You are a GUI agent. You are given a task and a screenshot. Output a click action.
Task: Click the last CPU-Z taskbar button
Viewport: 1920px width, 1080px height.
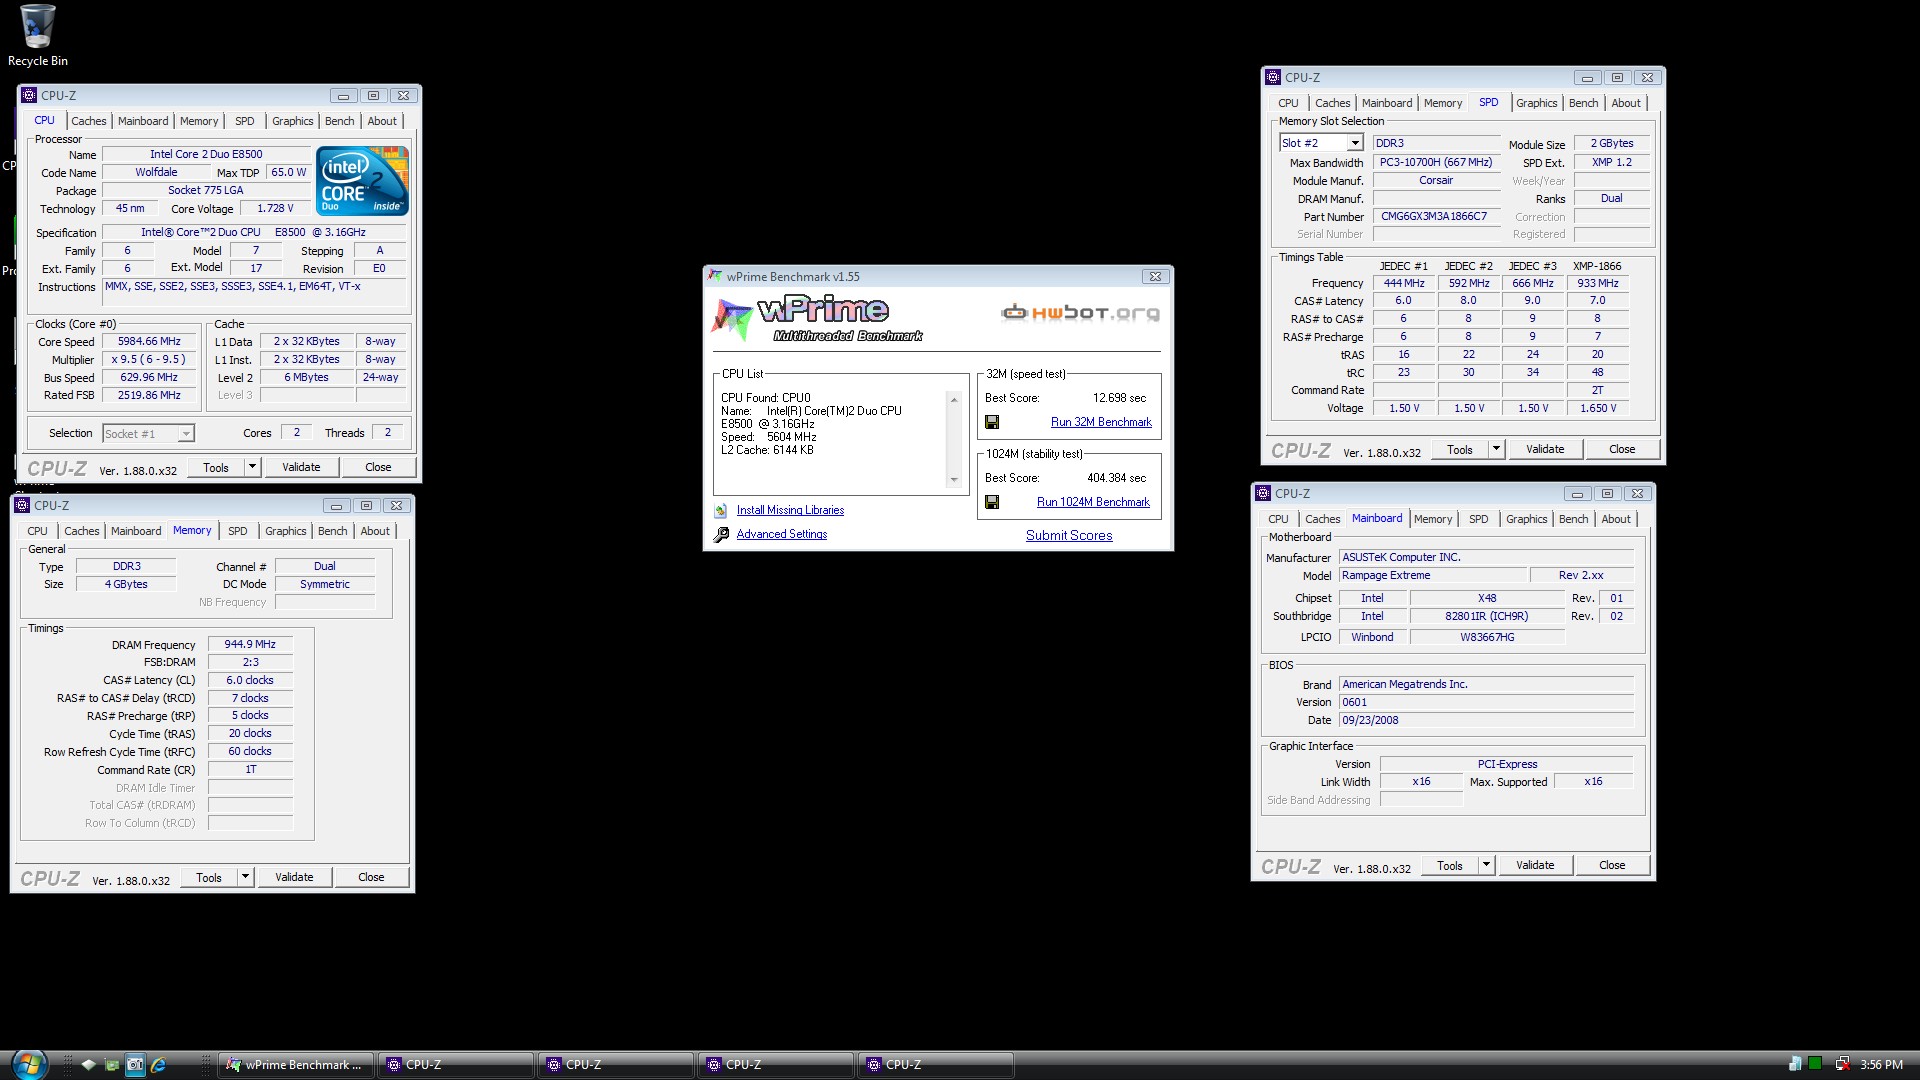point(935,1065)
